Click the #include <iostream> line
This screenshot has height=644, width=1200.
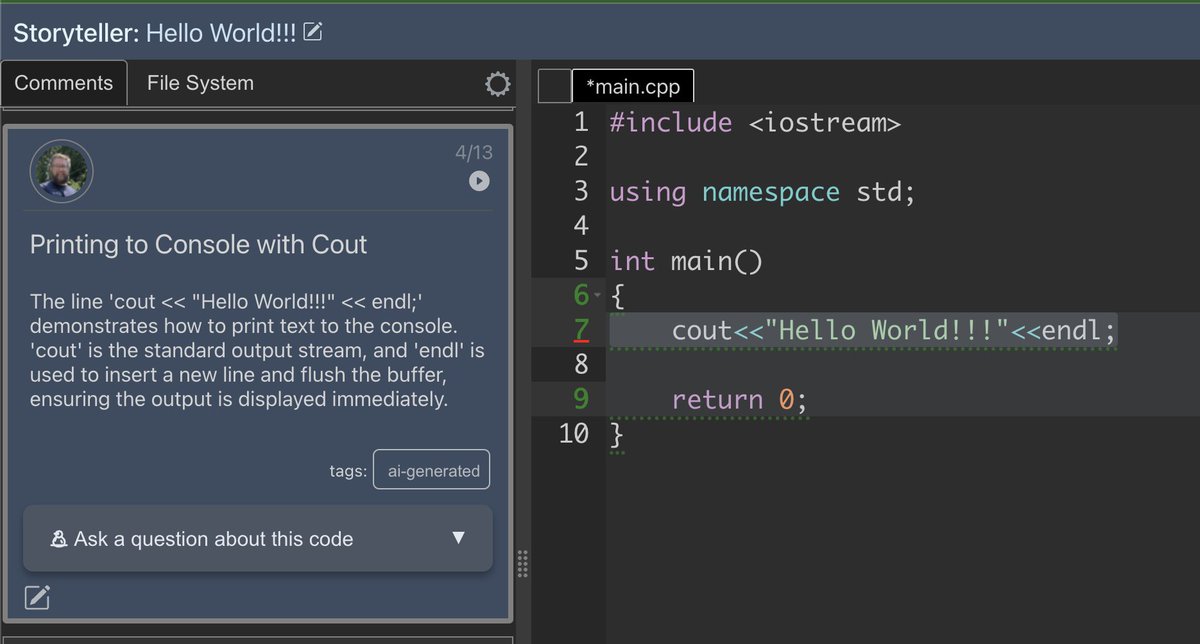755,123
